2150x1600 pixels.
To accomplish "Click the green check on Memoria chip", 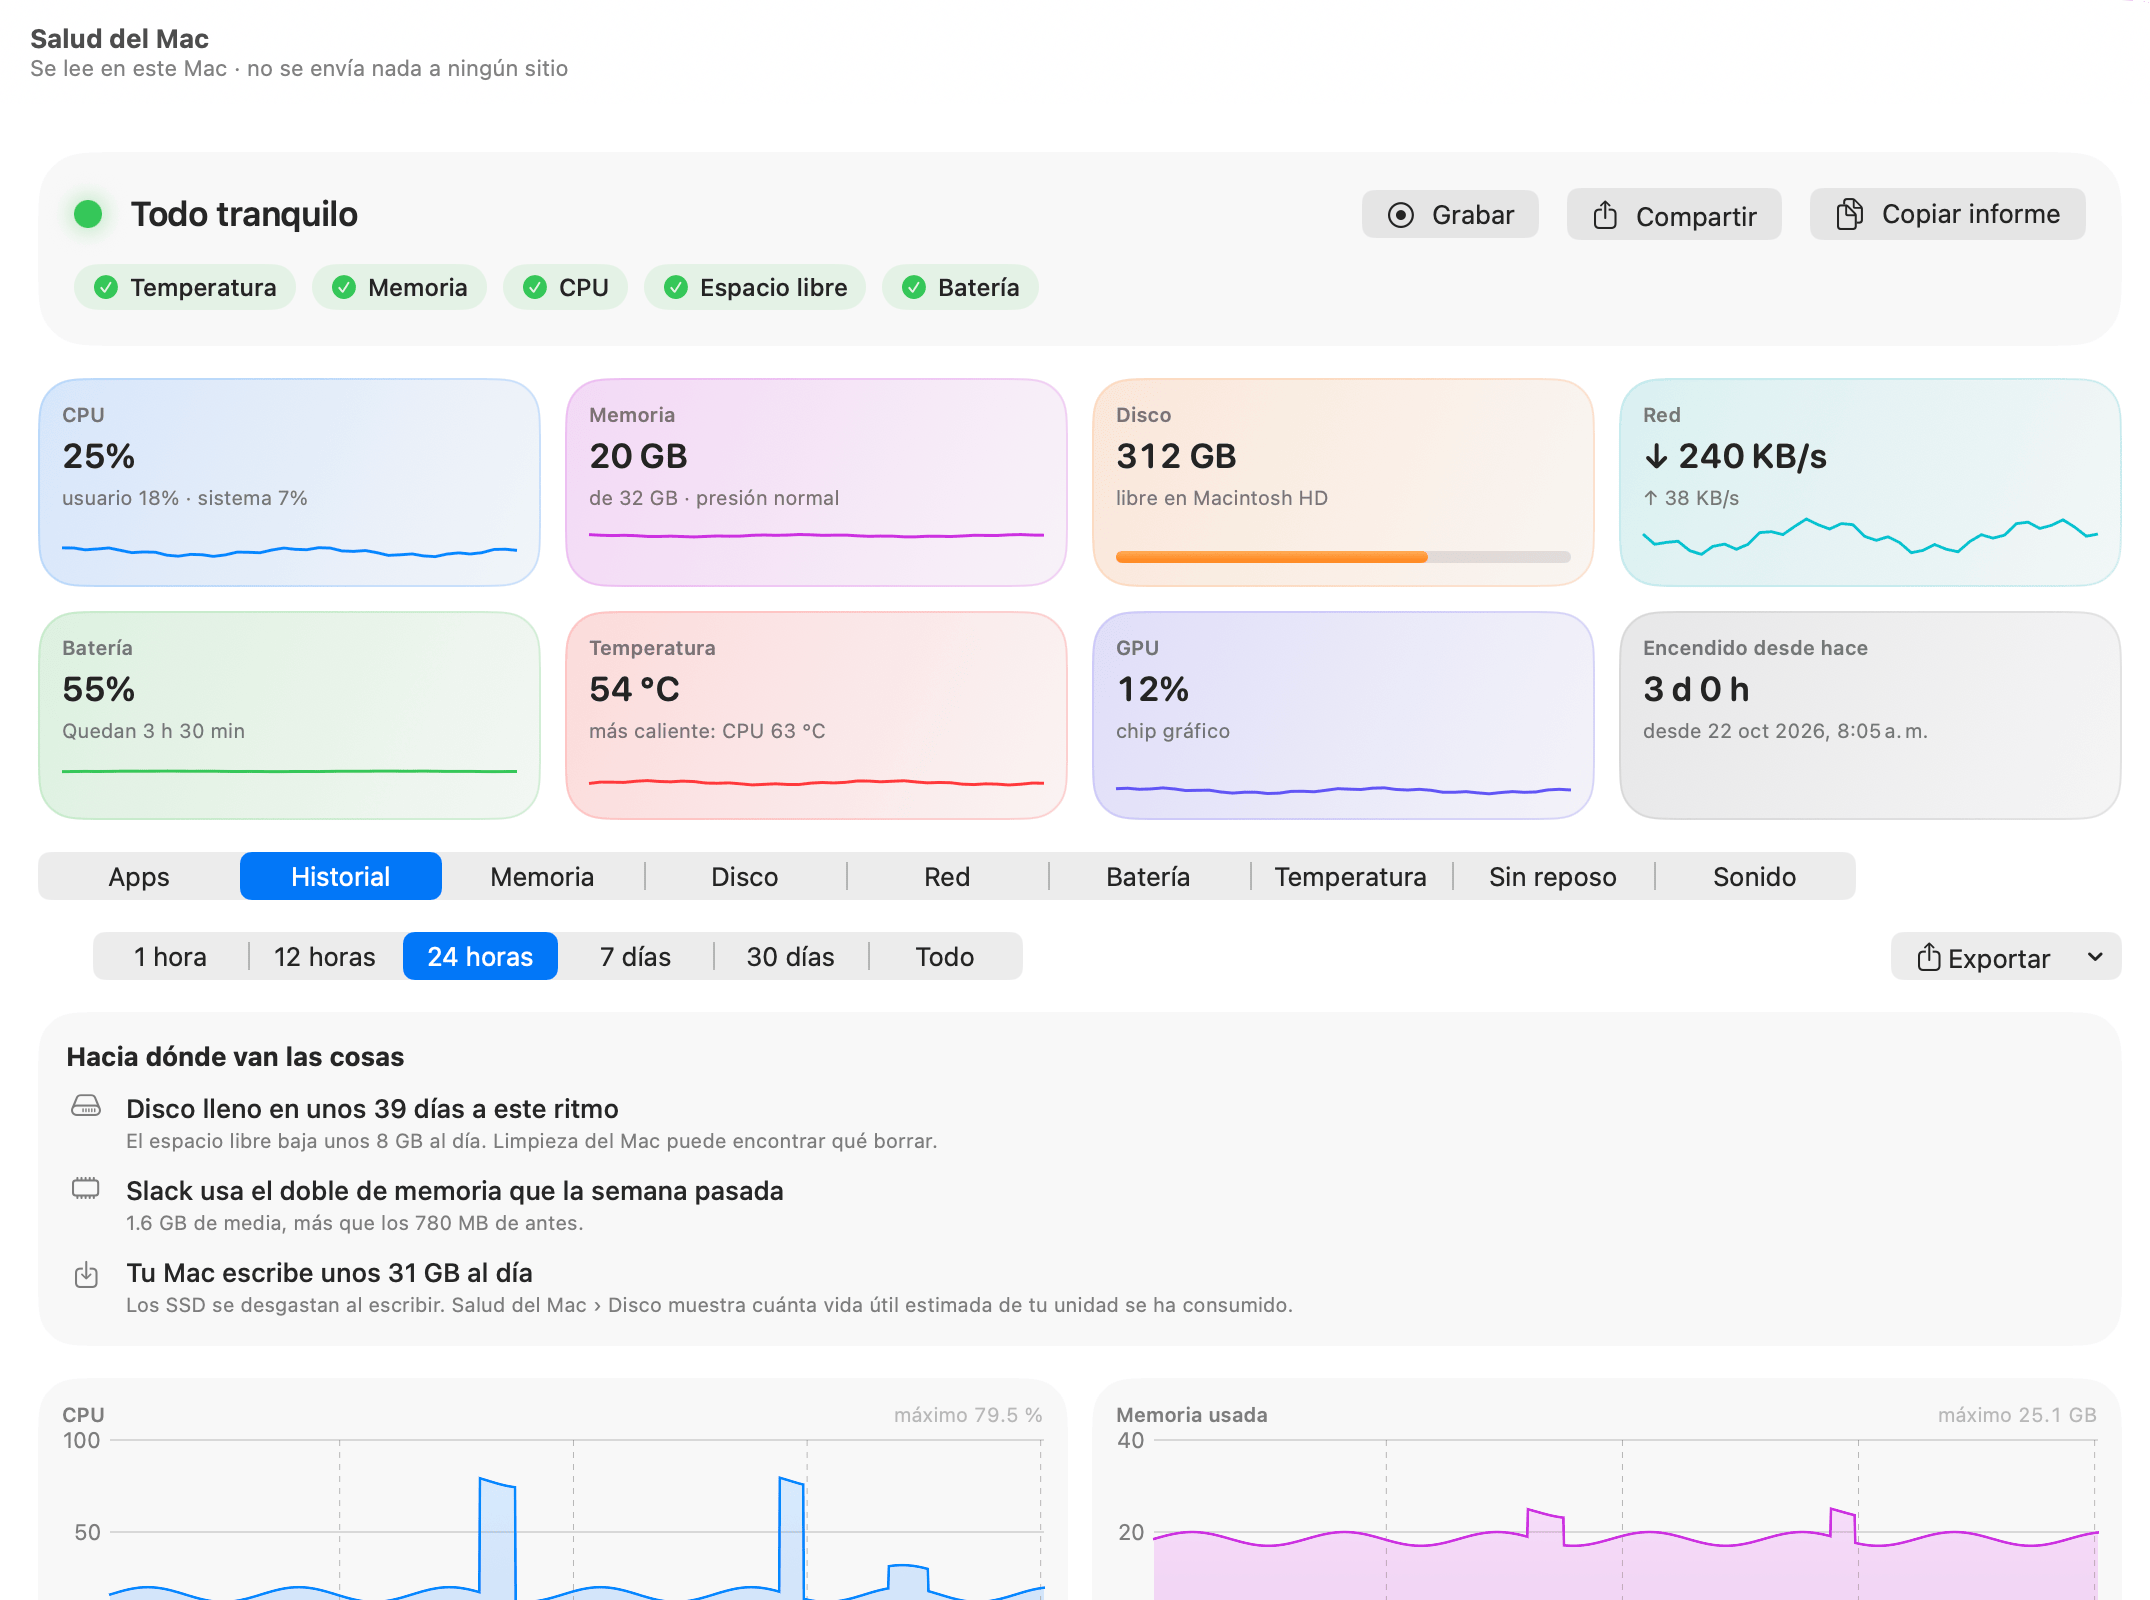I will tap(344, 288).
